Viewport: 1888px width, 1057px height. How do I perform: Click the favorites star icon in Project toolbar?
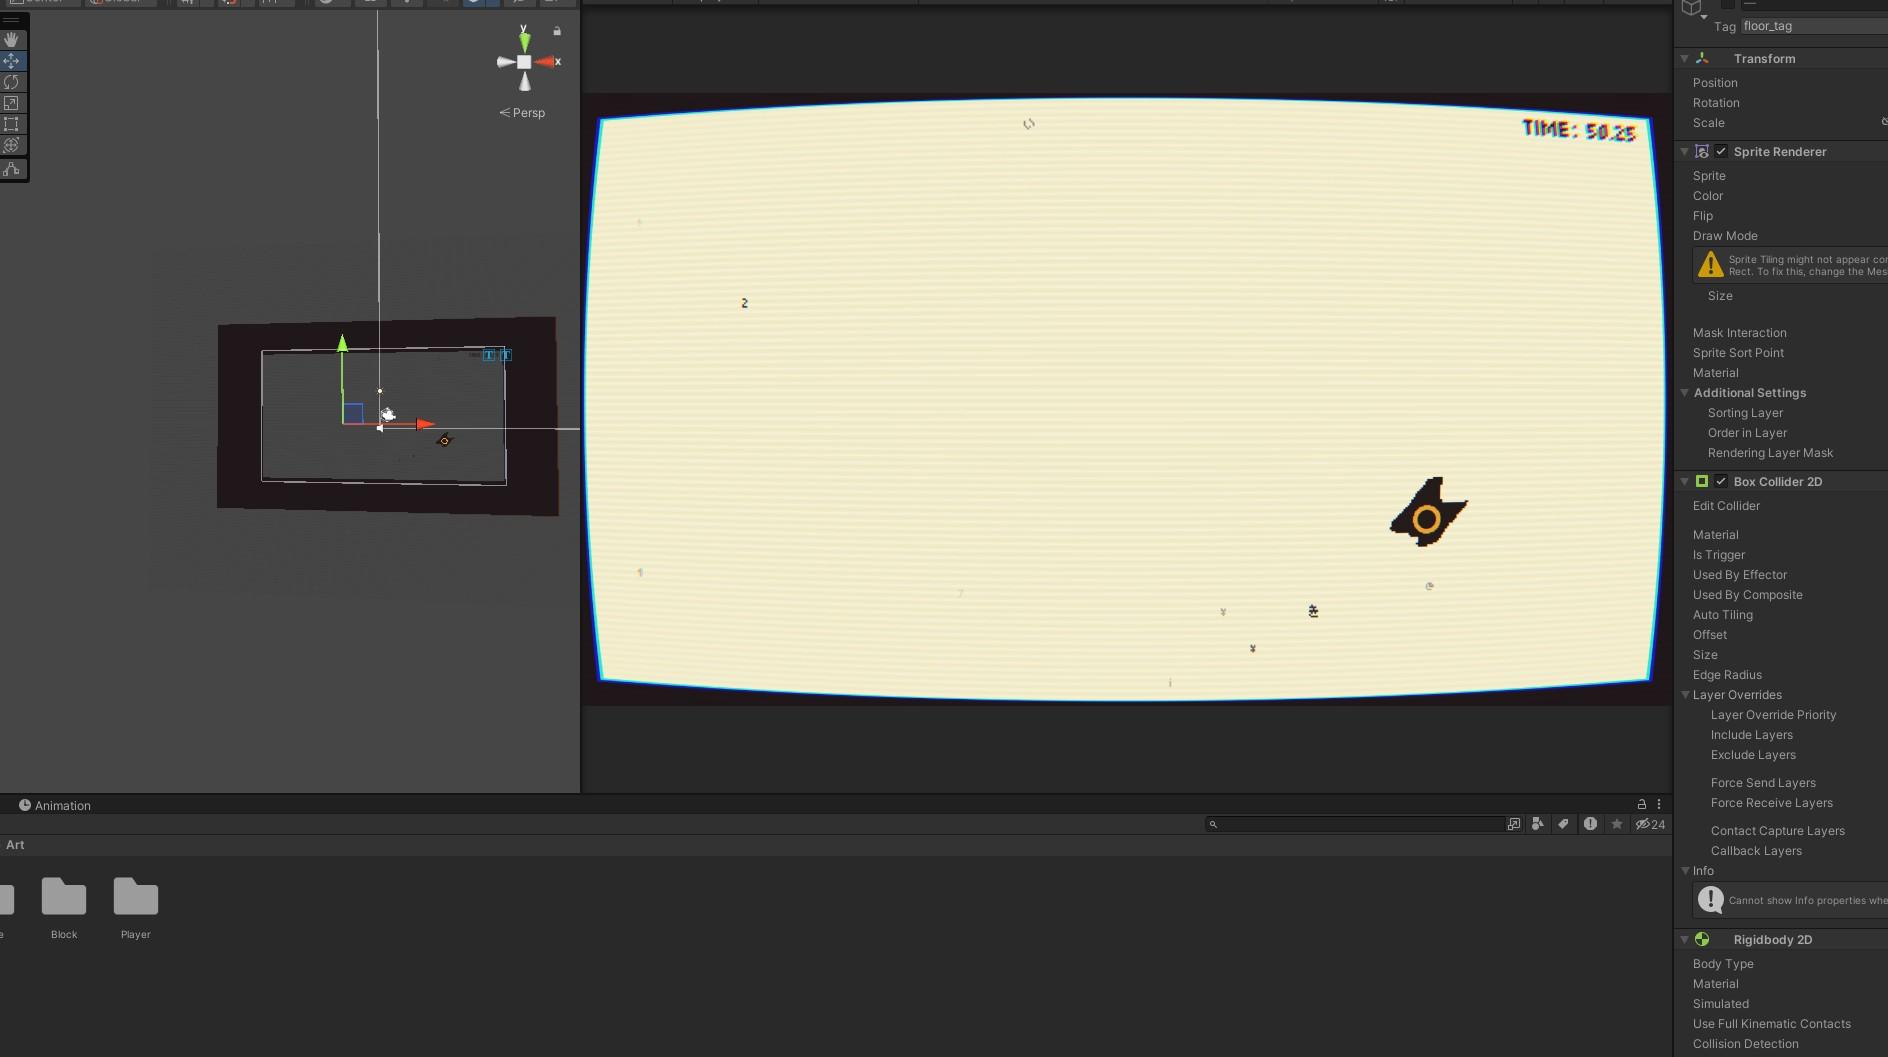click(1617, 824)
